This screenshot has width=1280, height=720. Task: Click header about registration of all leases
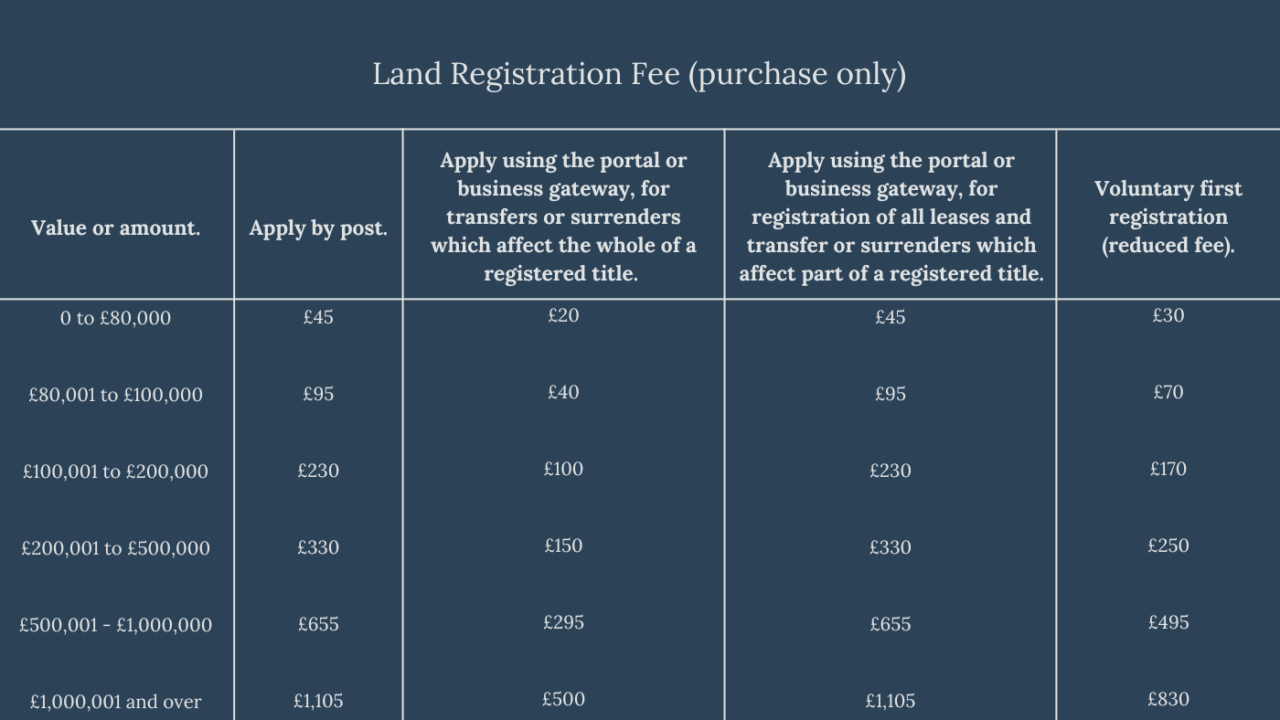click(890, 217)
